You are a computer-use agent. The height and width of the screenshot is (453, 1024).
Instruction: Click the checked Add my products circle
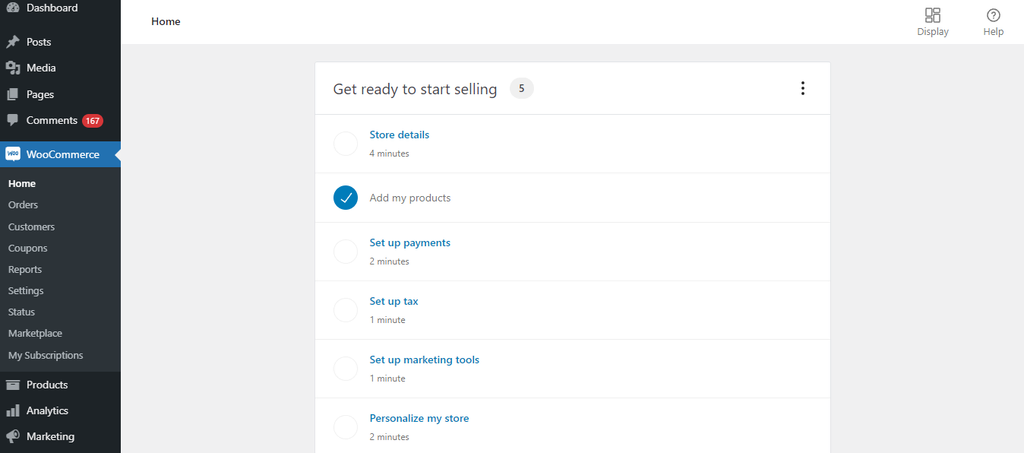(x=345, y=198)
